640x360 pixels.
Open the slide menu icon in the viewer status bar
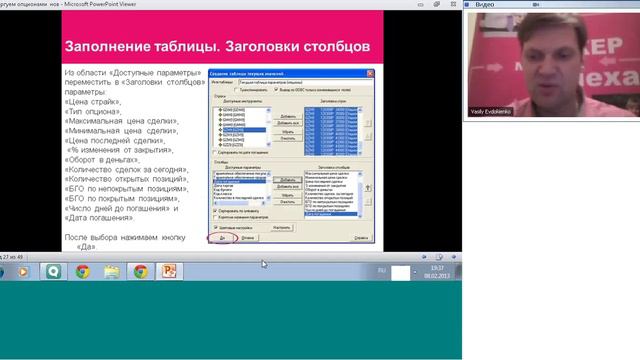coord(439,257)
